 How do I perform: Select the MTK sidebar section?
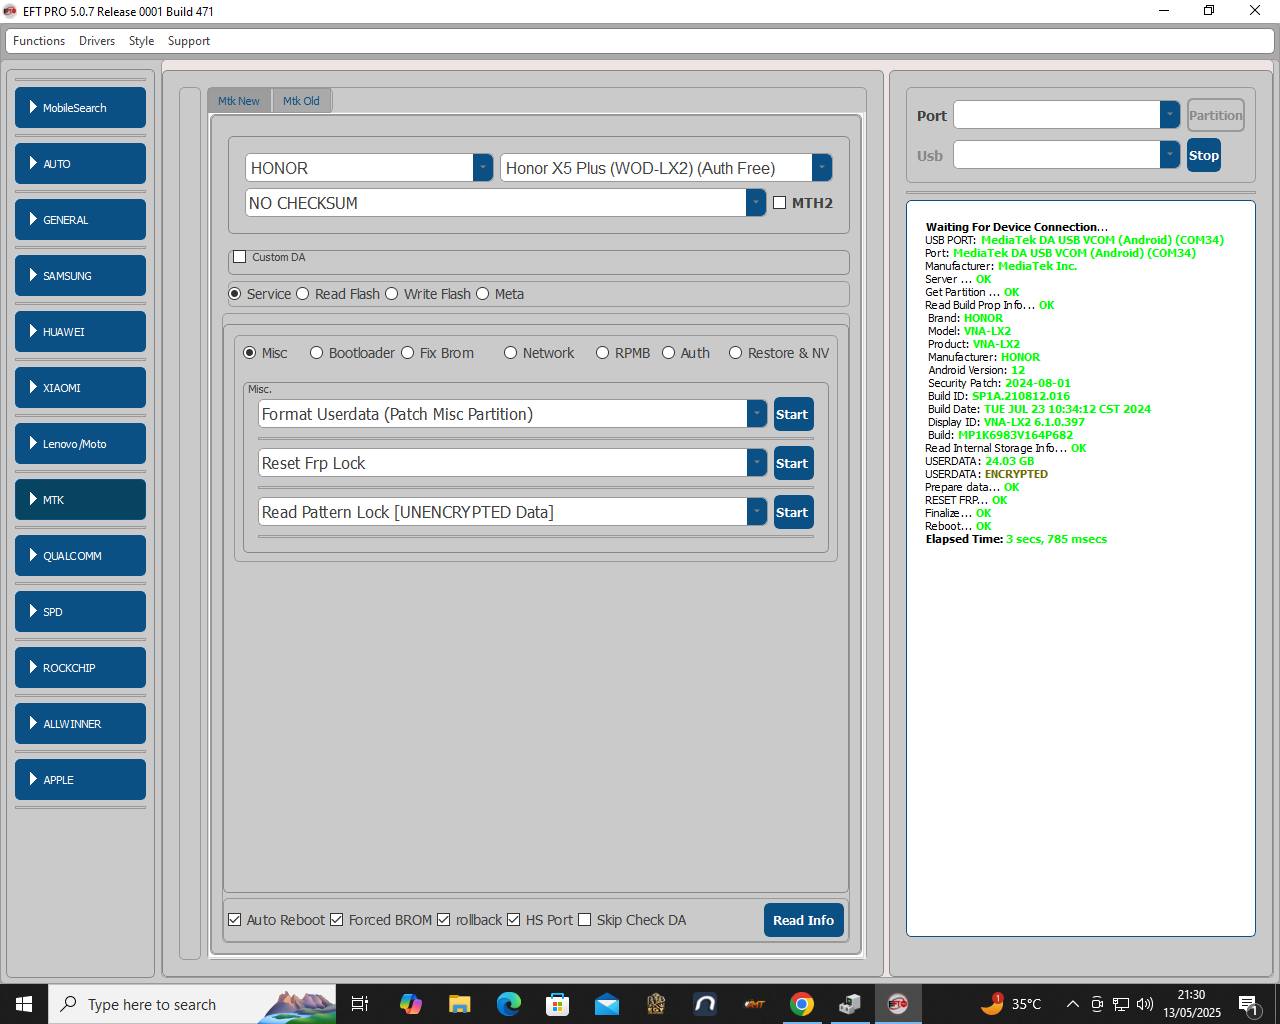click(80, 500)
